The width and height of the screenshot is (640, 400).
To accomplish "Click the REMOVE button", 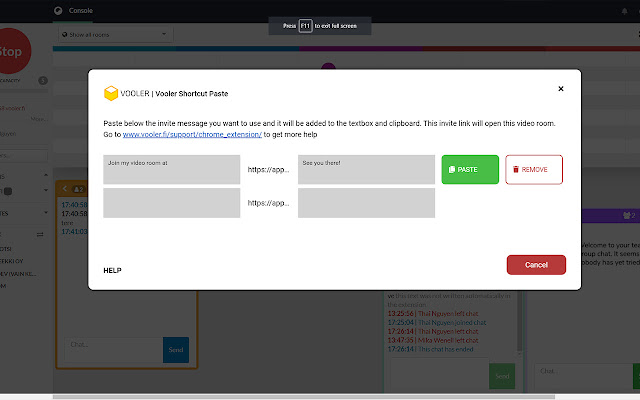I will click(534, 169).
